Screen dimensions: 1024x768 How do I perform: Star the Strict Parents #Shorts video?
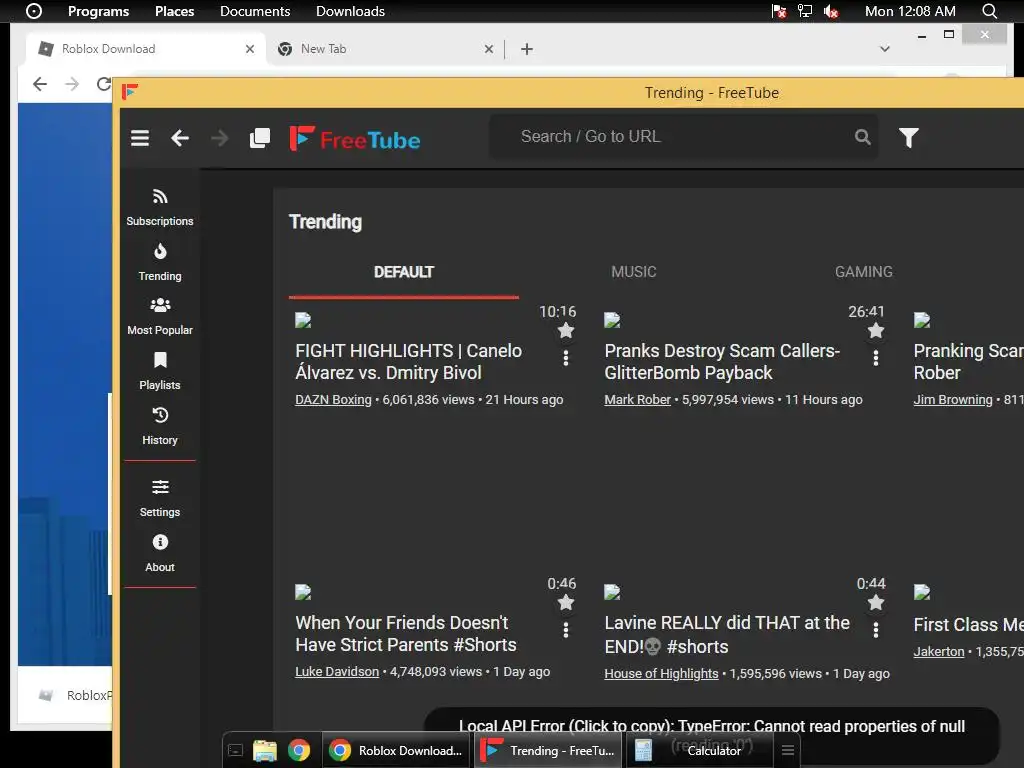pos(566,603)
